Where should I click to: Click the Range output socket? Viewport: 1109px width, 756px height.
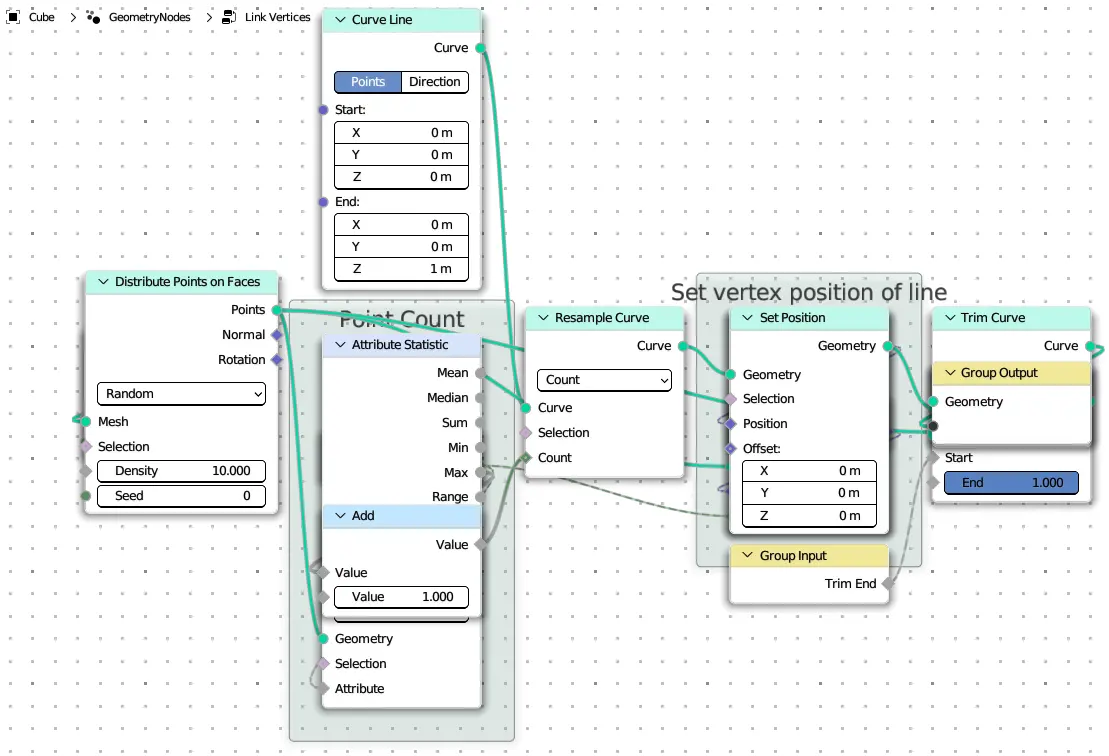pyautogui.click(x=481, y=497)
